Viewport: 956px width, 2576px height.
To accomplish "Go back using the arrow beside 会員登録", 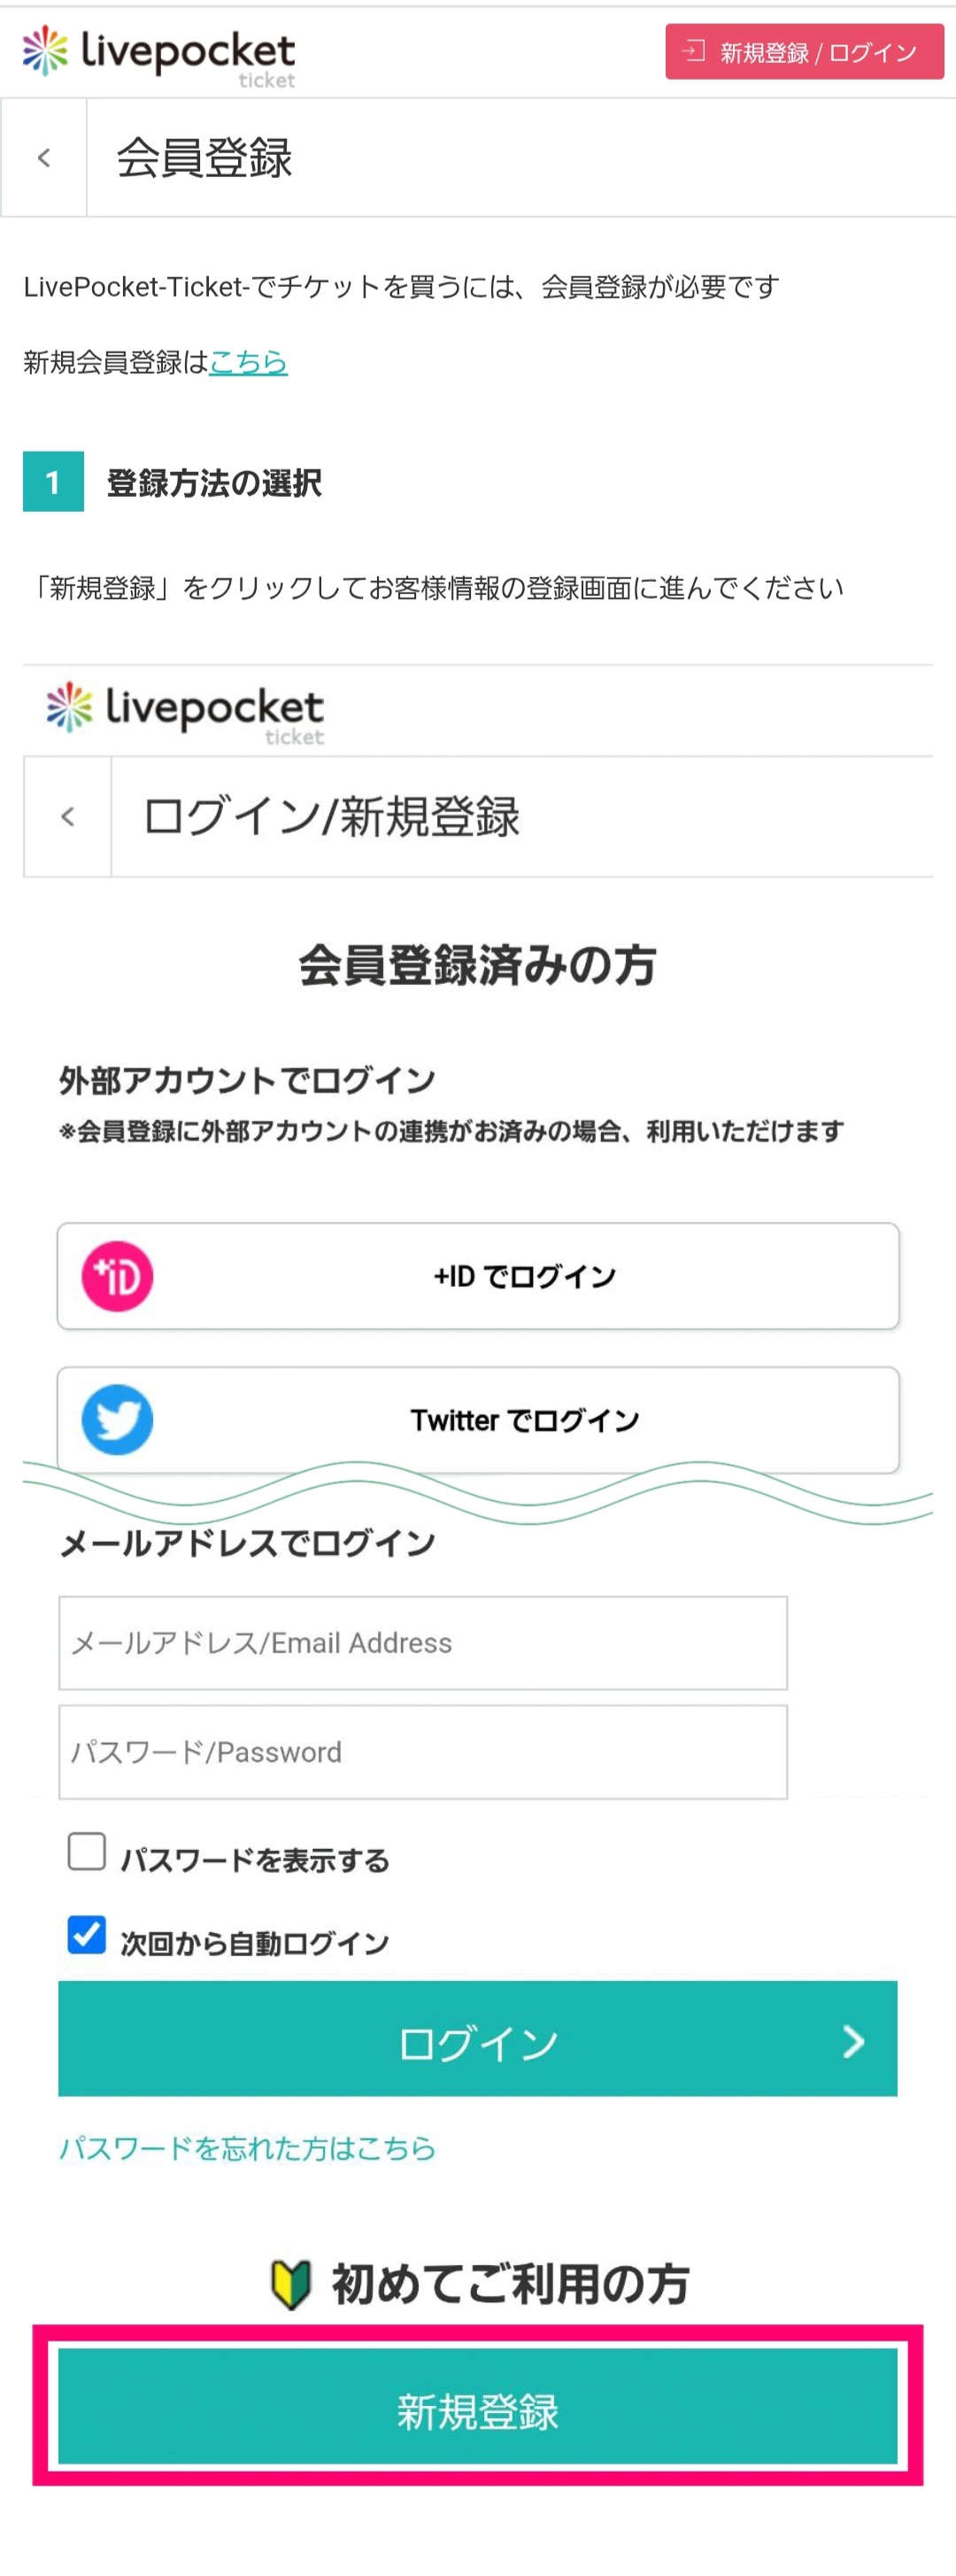I will [x=44, y=158].
